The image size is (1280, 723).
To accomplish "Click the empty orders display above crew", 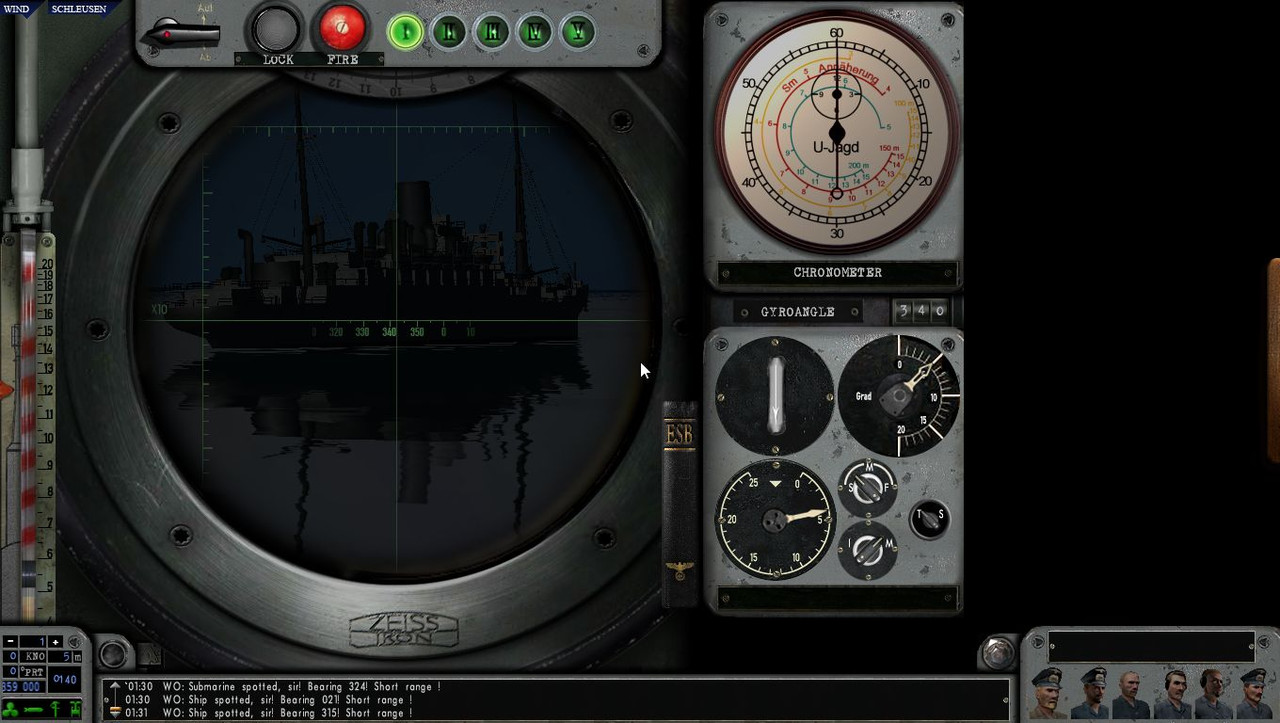I will pyautogui.click(x=1151, y=646).
